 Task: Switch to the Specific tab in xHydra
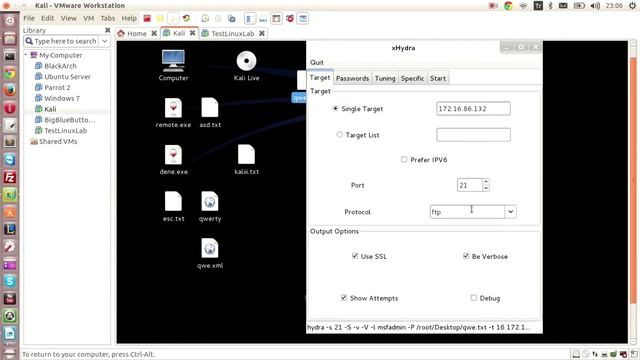tap(412, 78)
